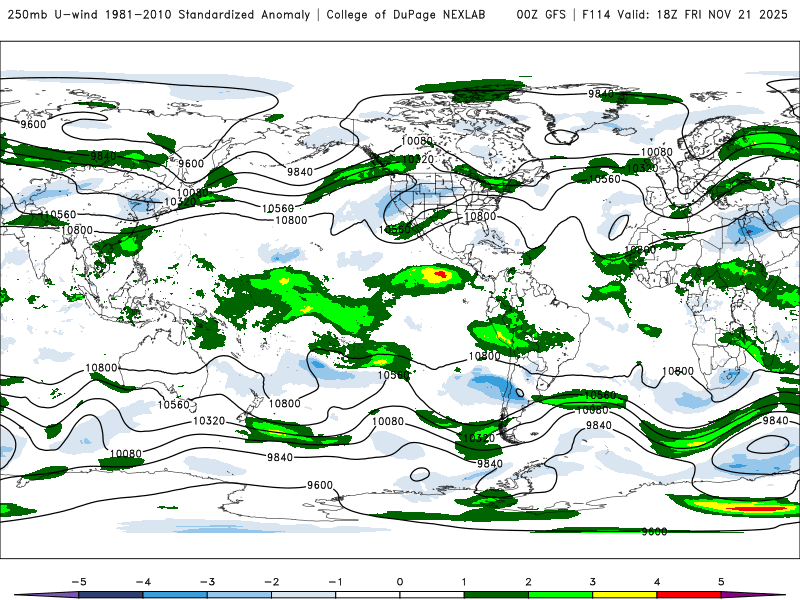Click the closed contour oval over Greenland
The height and width of the screenshot is (600, 800).
[x=561, y=137]
